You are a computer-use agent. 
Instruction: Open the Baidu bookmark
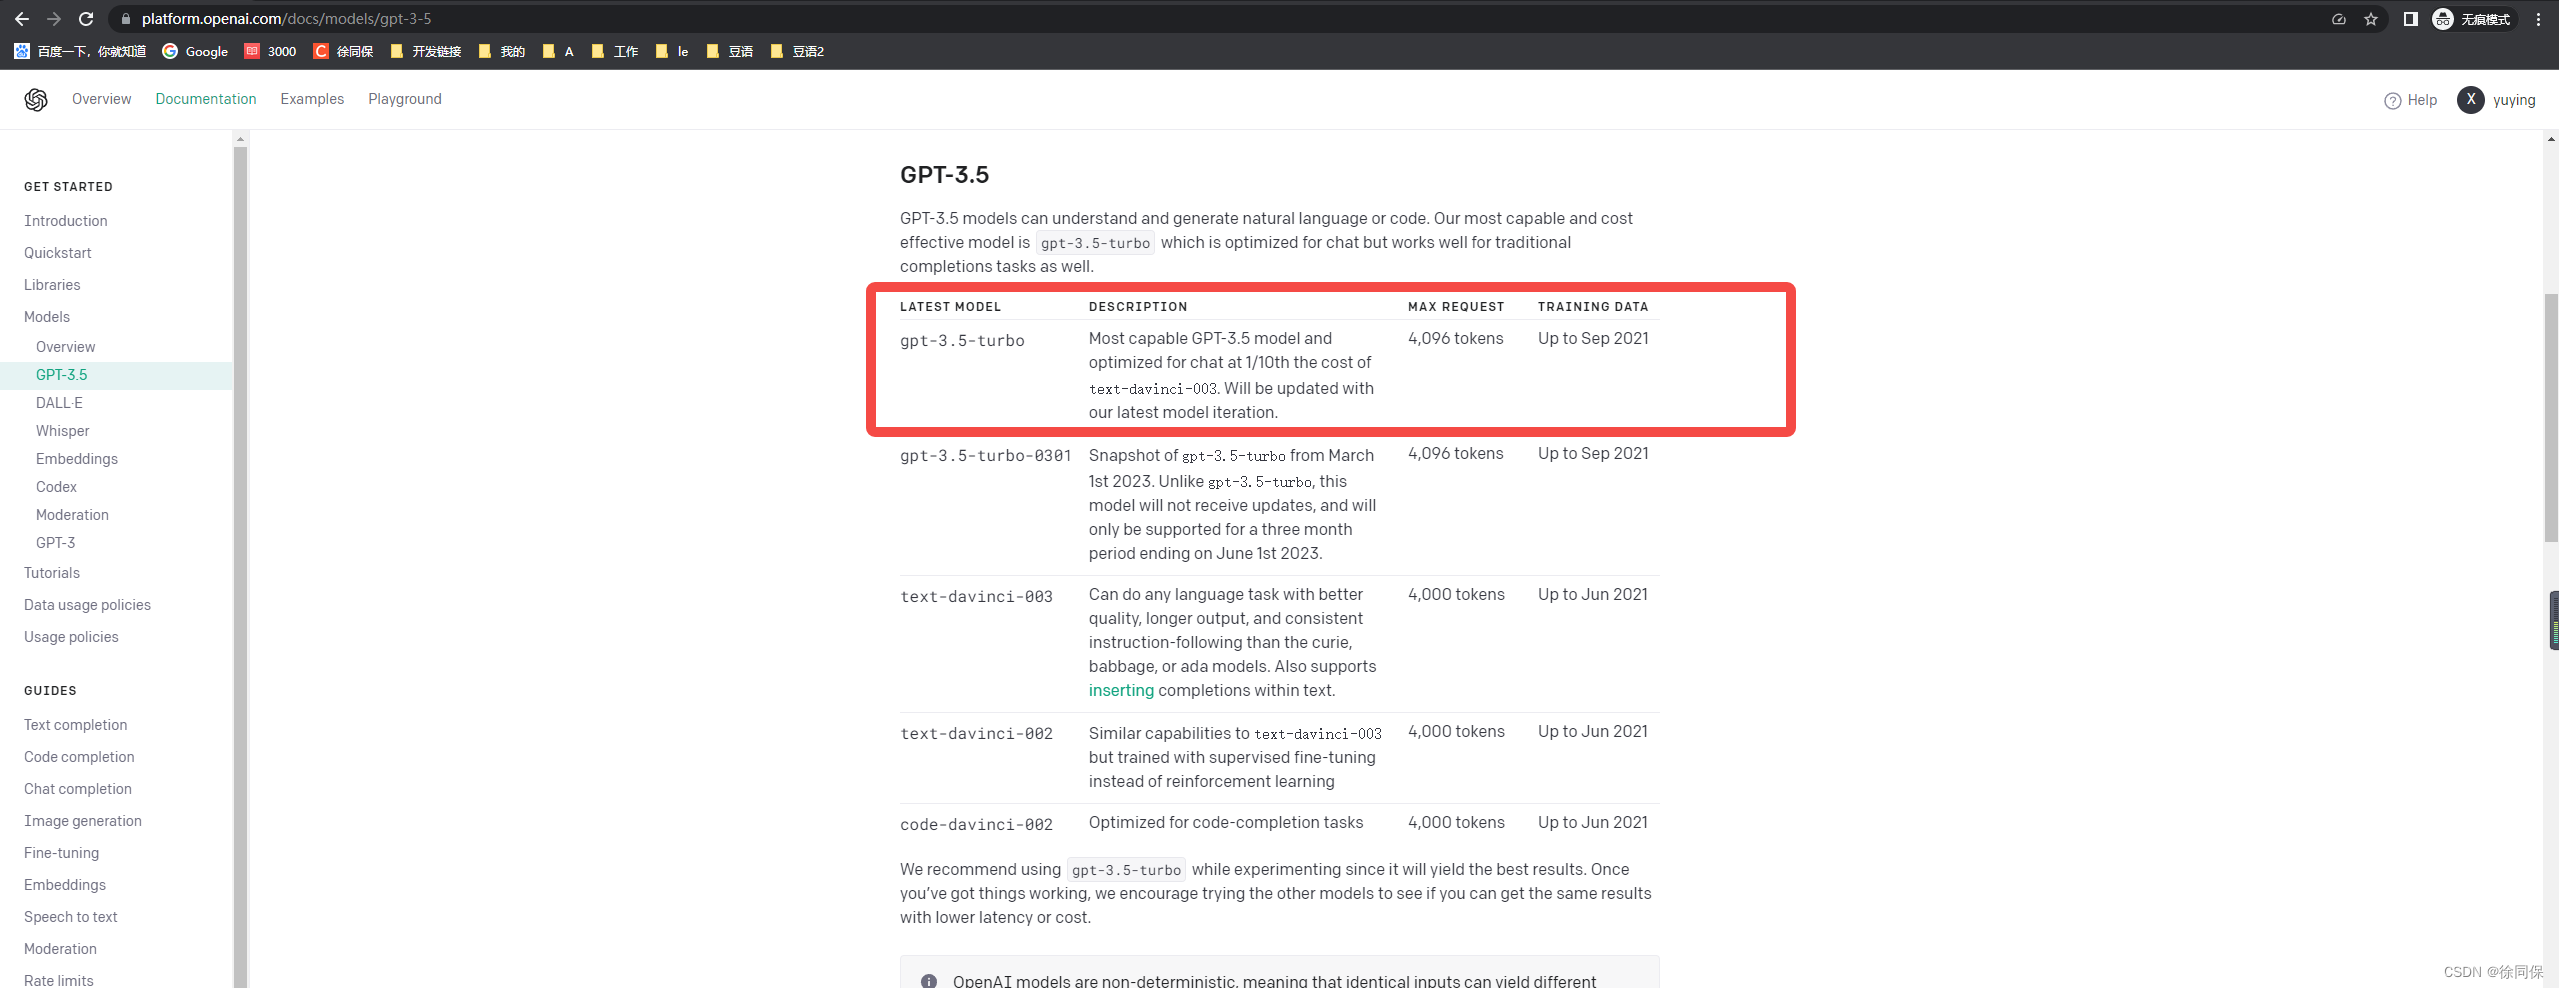click(80, 51)
